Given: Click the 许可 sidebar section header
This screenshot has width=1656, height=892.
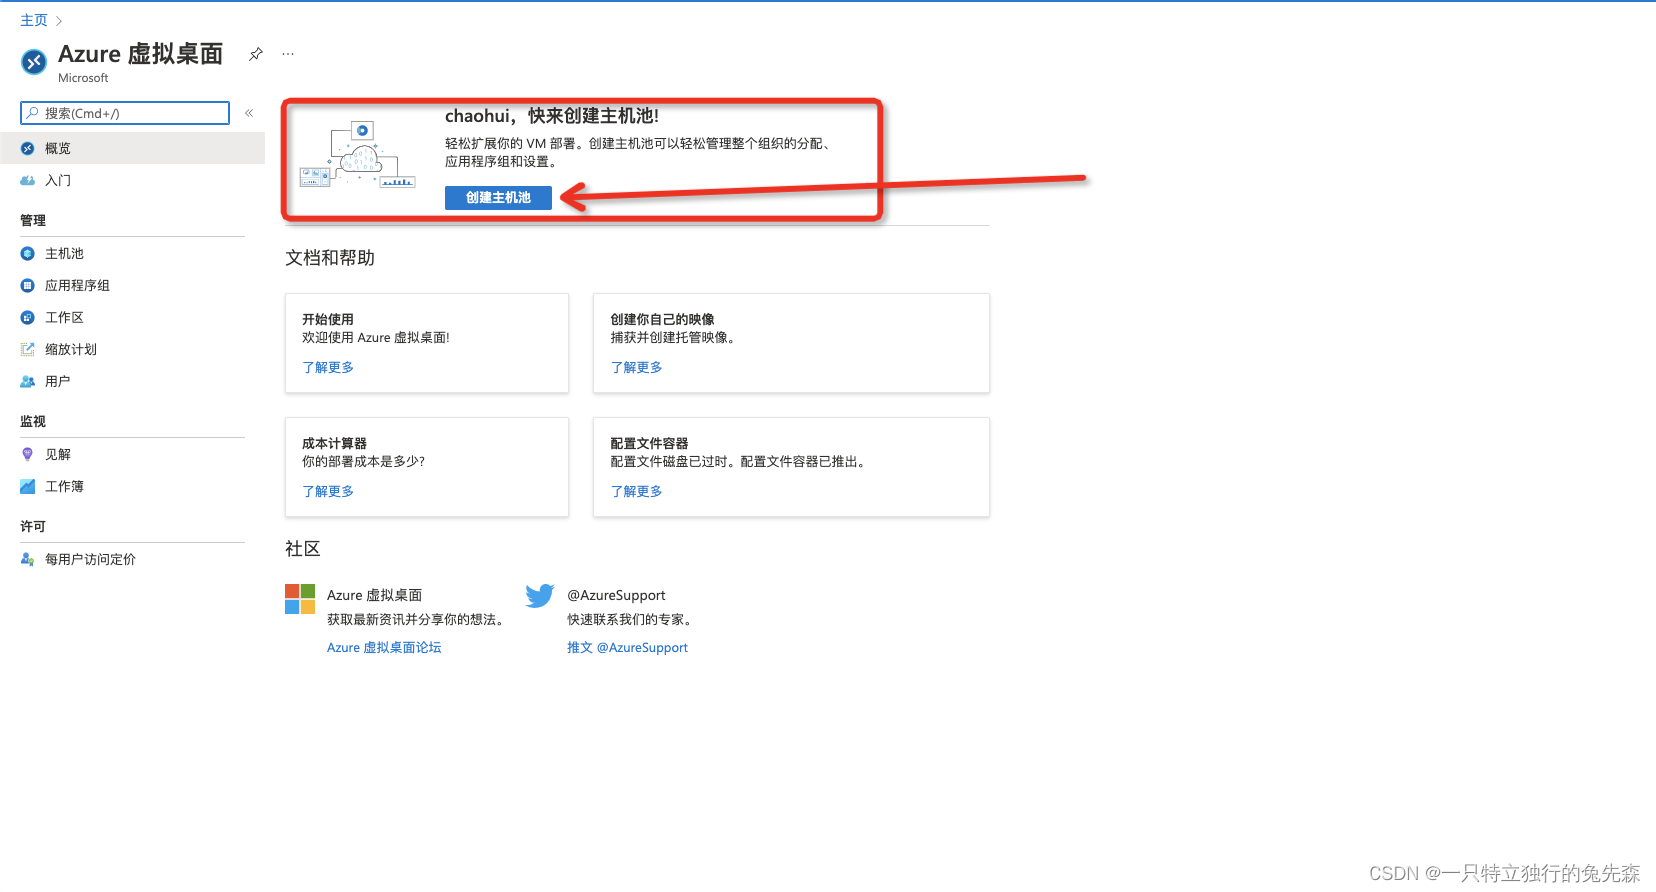Looking at the screenshot, I should pyautogui.click(x=33, y=526).
